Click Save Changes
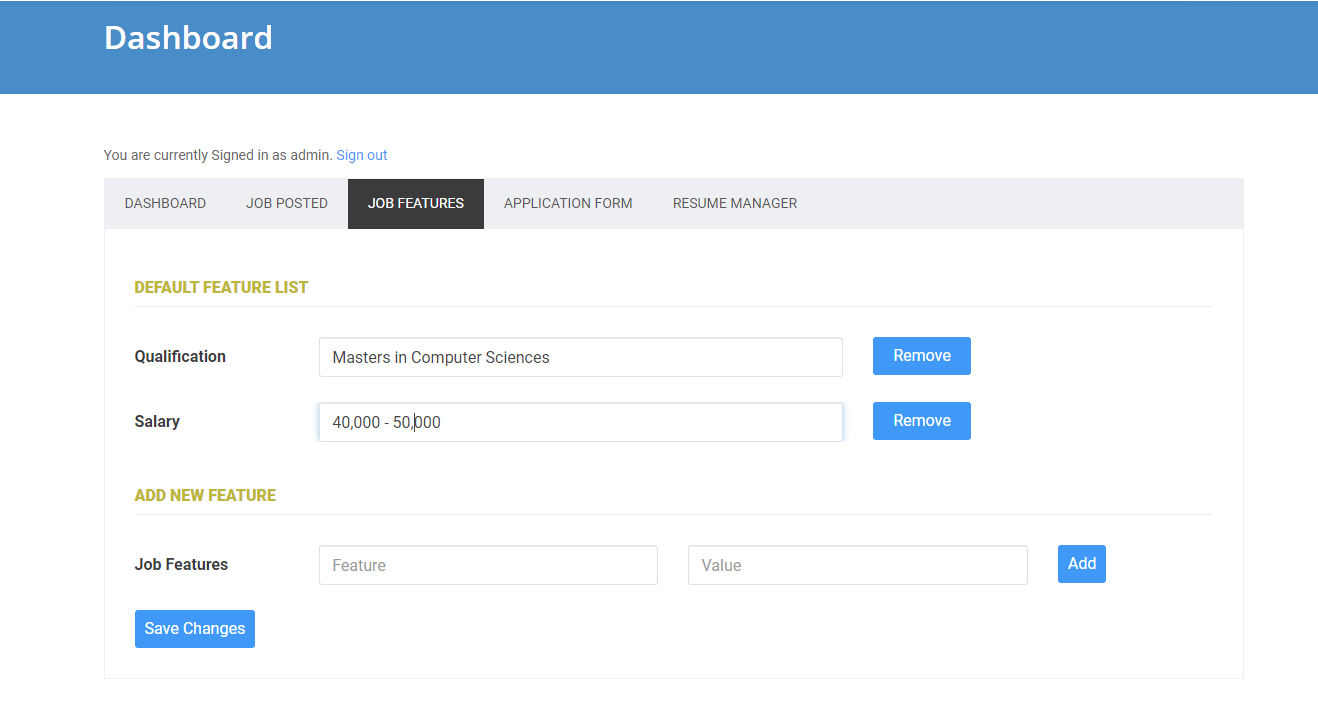The image size is (1318, 719). click(x=194, y=628)
